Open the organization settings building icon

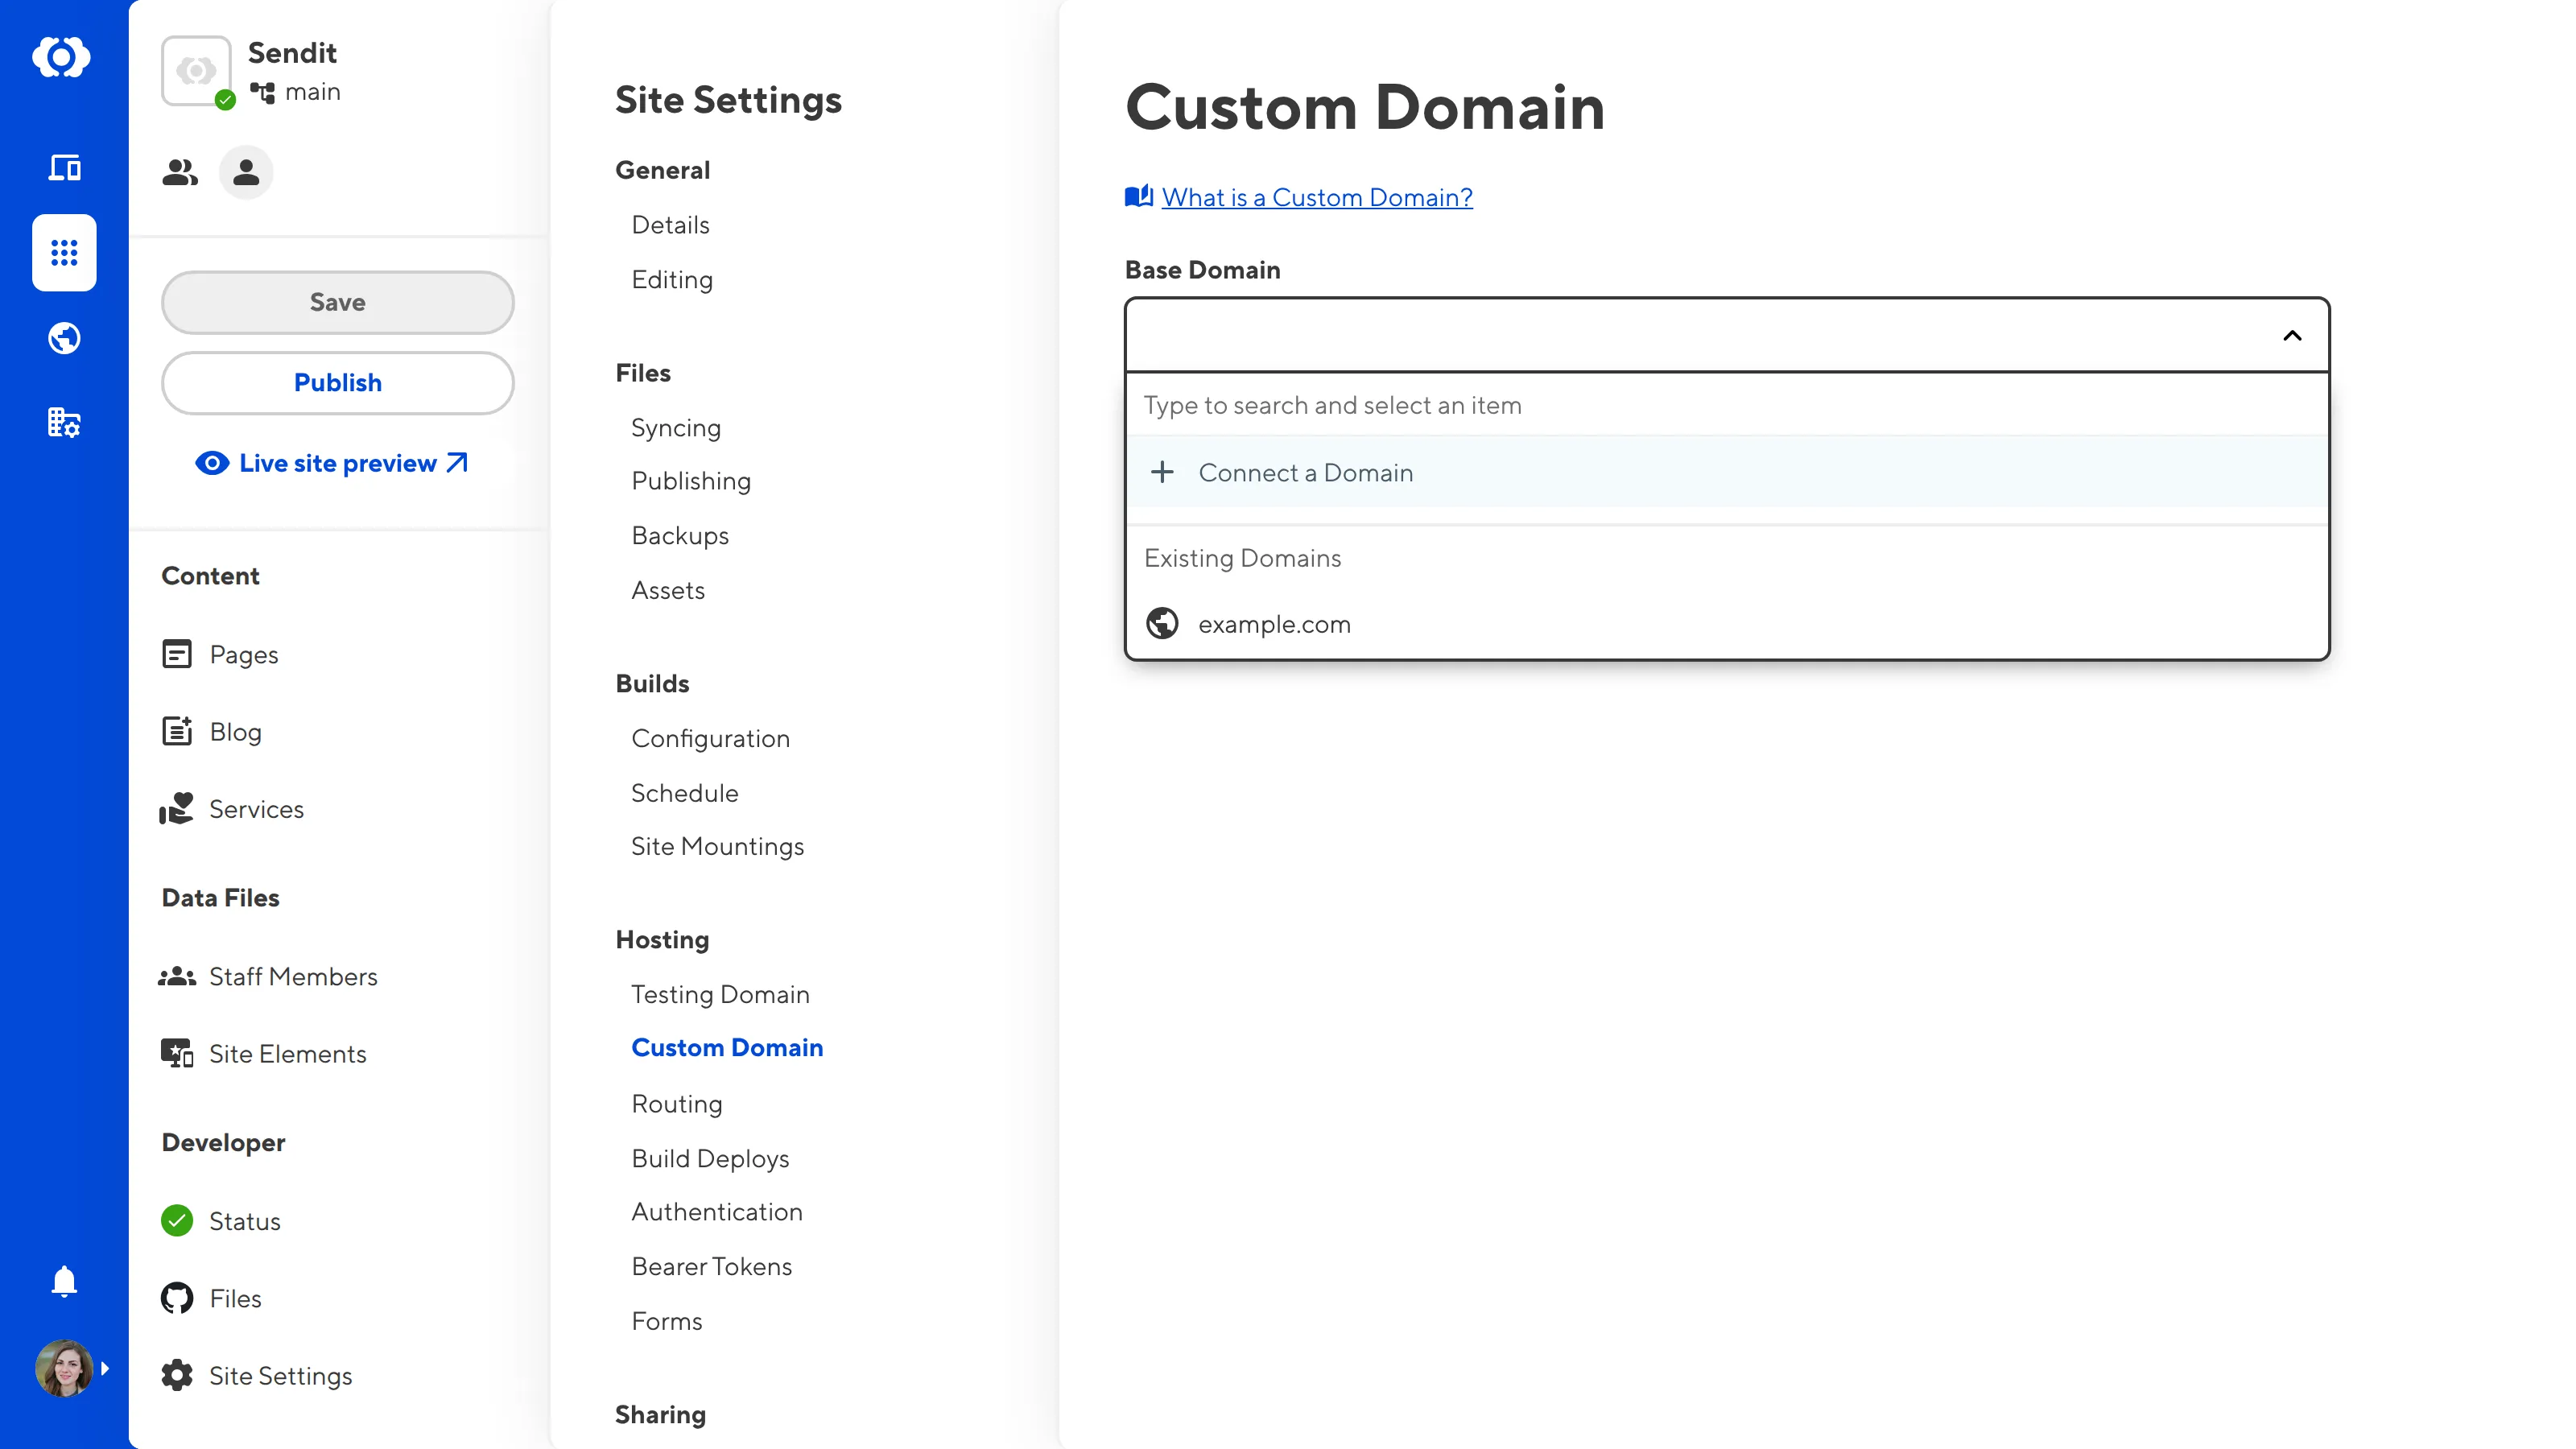point(64,422)
